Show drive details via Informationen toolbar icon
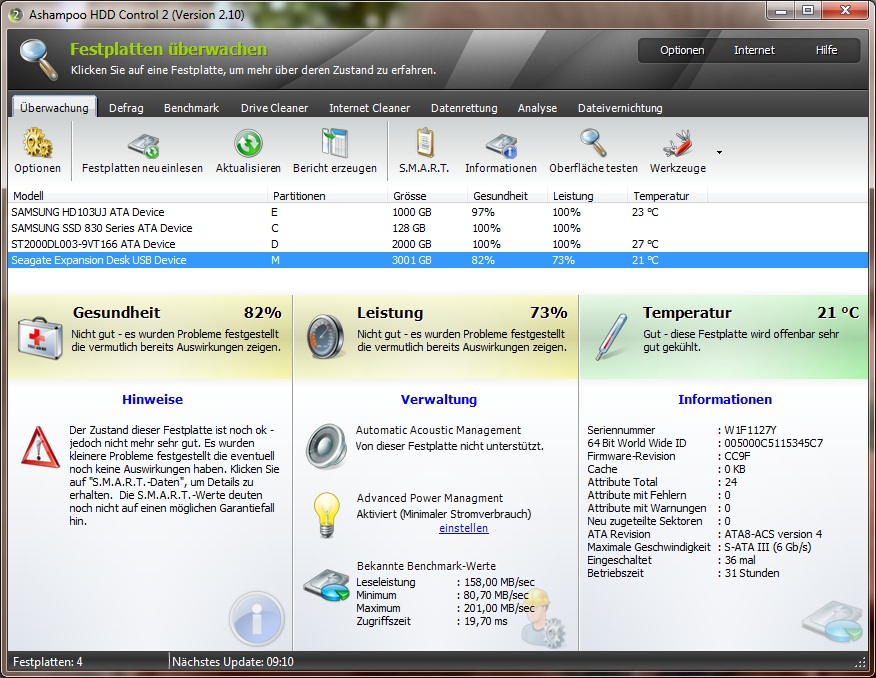The height and width of the screenshot is (678, 876). click(501, 145)
